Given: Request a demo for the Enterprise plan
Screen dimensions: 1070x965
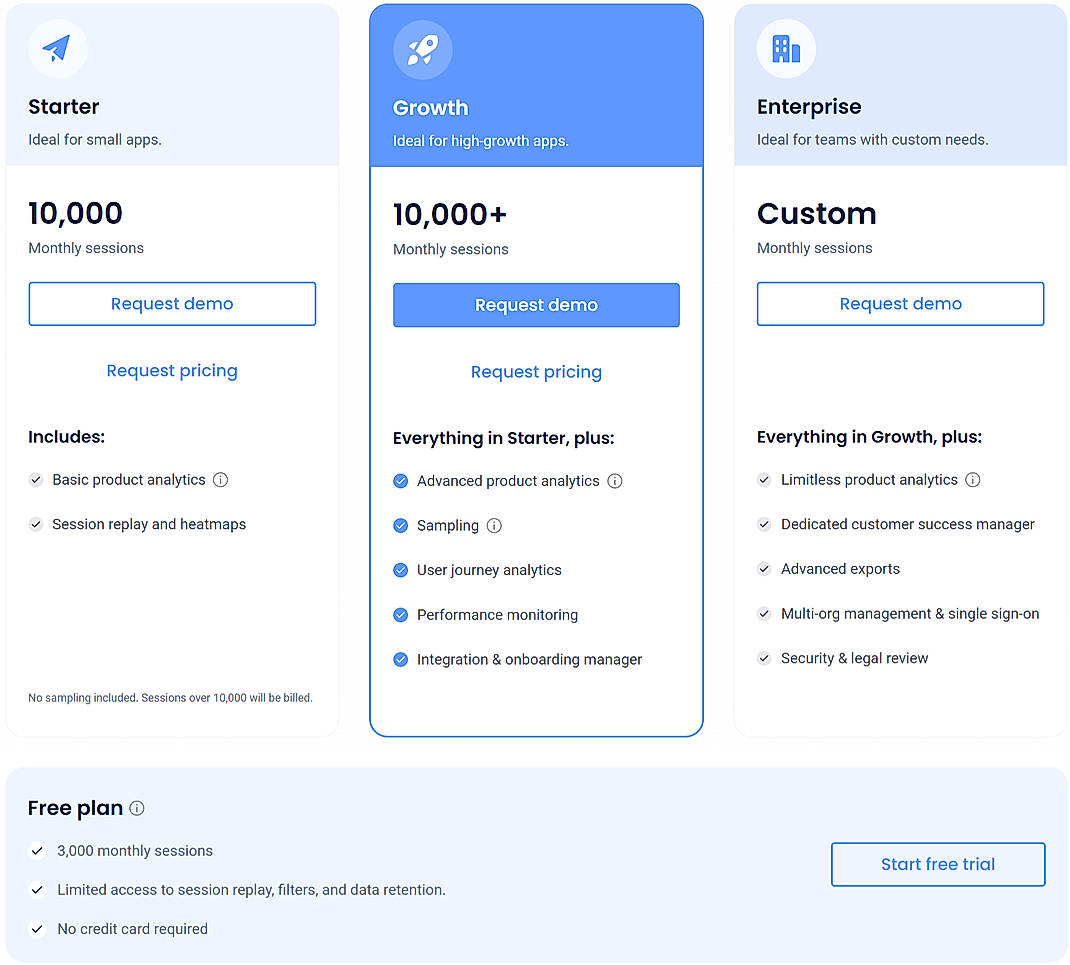Looking at the screenshot, I should pos(899,303).
